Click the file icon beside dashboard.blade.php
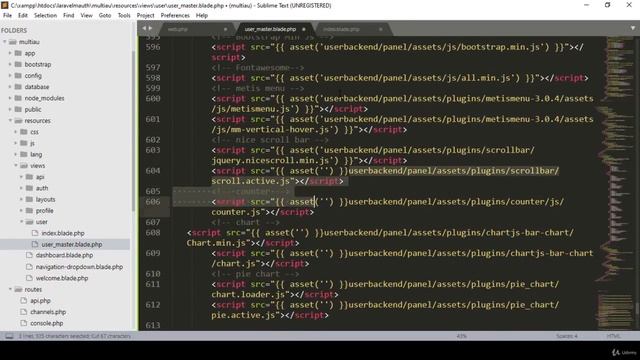 (x=29, y=255)
